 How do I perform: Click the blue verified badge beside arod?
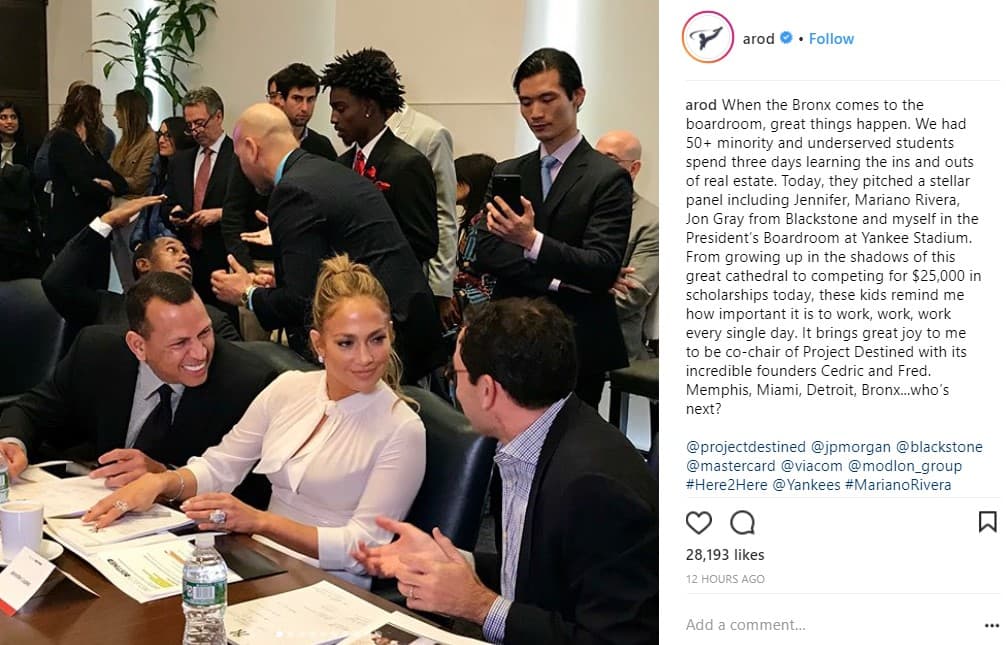[786, 38]
